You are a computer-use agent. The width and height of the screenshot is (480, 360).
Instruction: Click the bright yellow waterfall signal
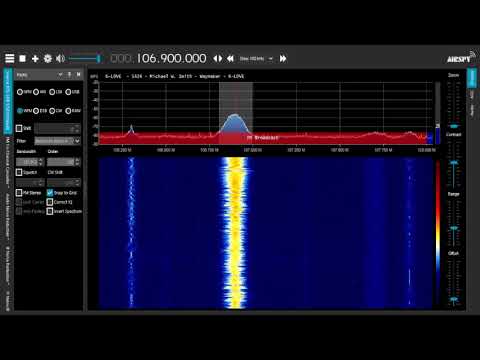coord(235,233)
